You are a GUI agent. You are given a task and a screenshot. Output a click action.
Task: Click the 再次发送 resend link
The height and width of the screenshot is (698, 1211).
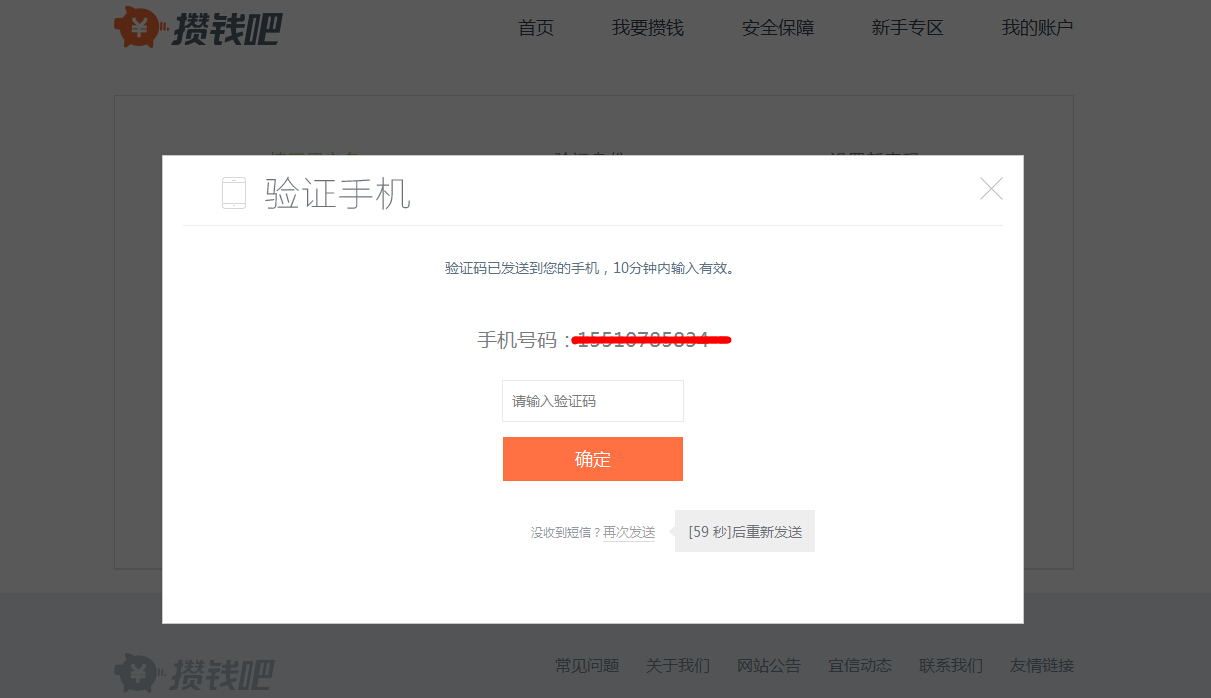[x=629, y=533]
